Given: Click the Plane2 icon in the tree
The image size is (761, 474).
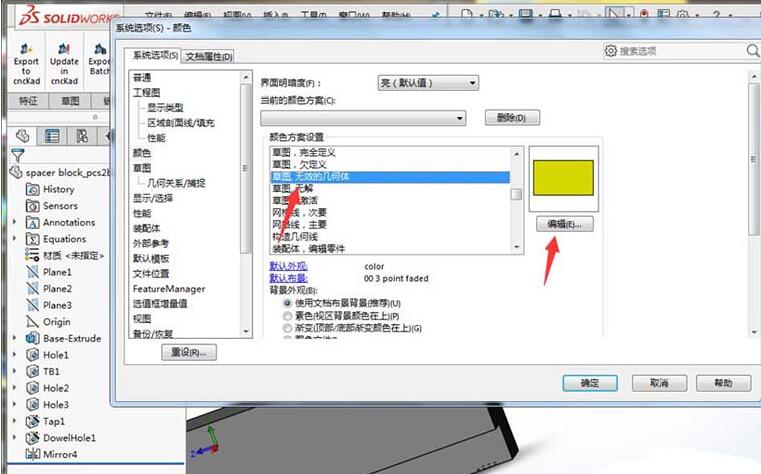Looking at the screenshot, I should 33,288.
